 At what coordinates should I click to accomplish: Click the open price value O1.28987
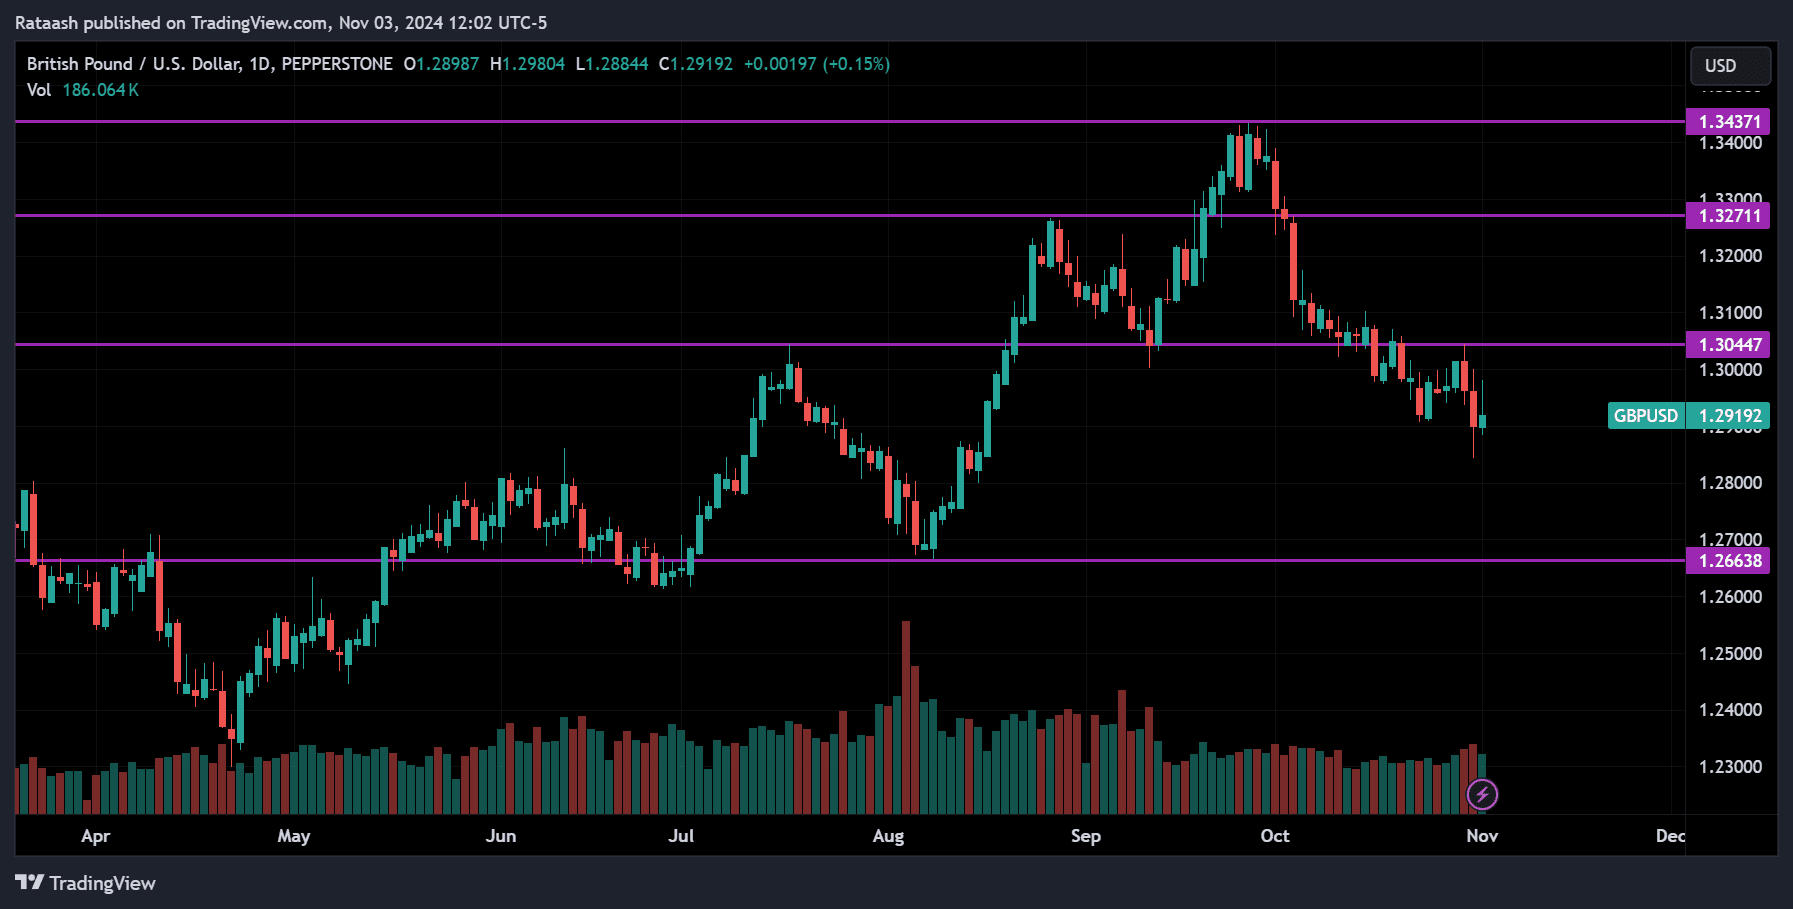(441, 64)
